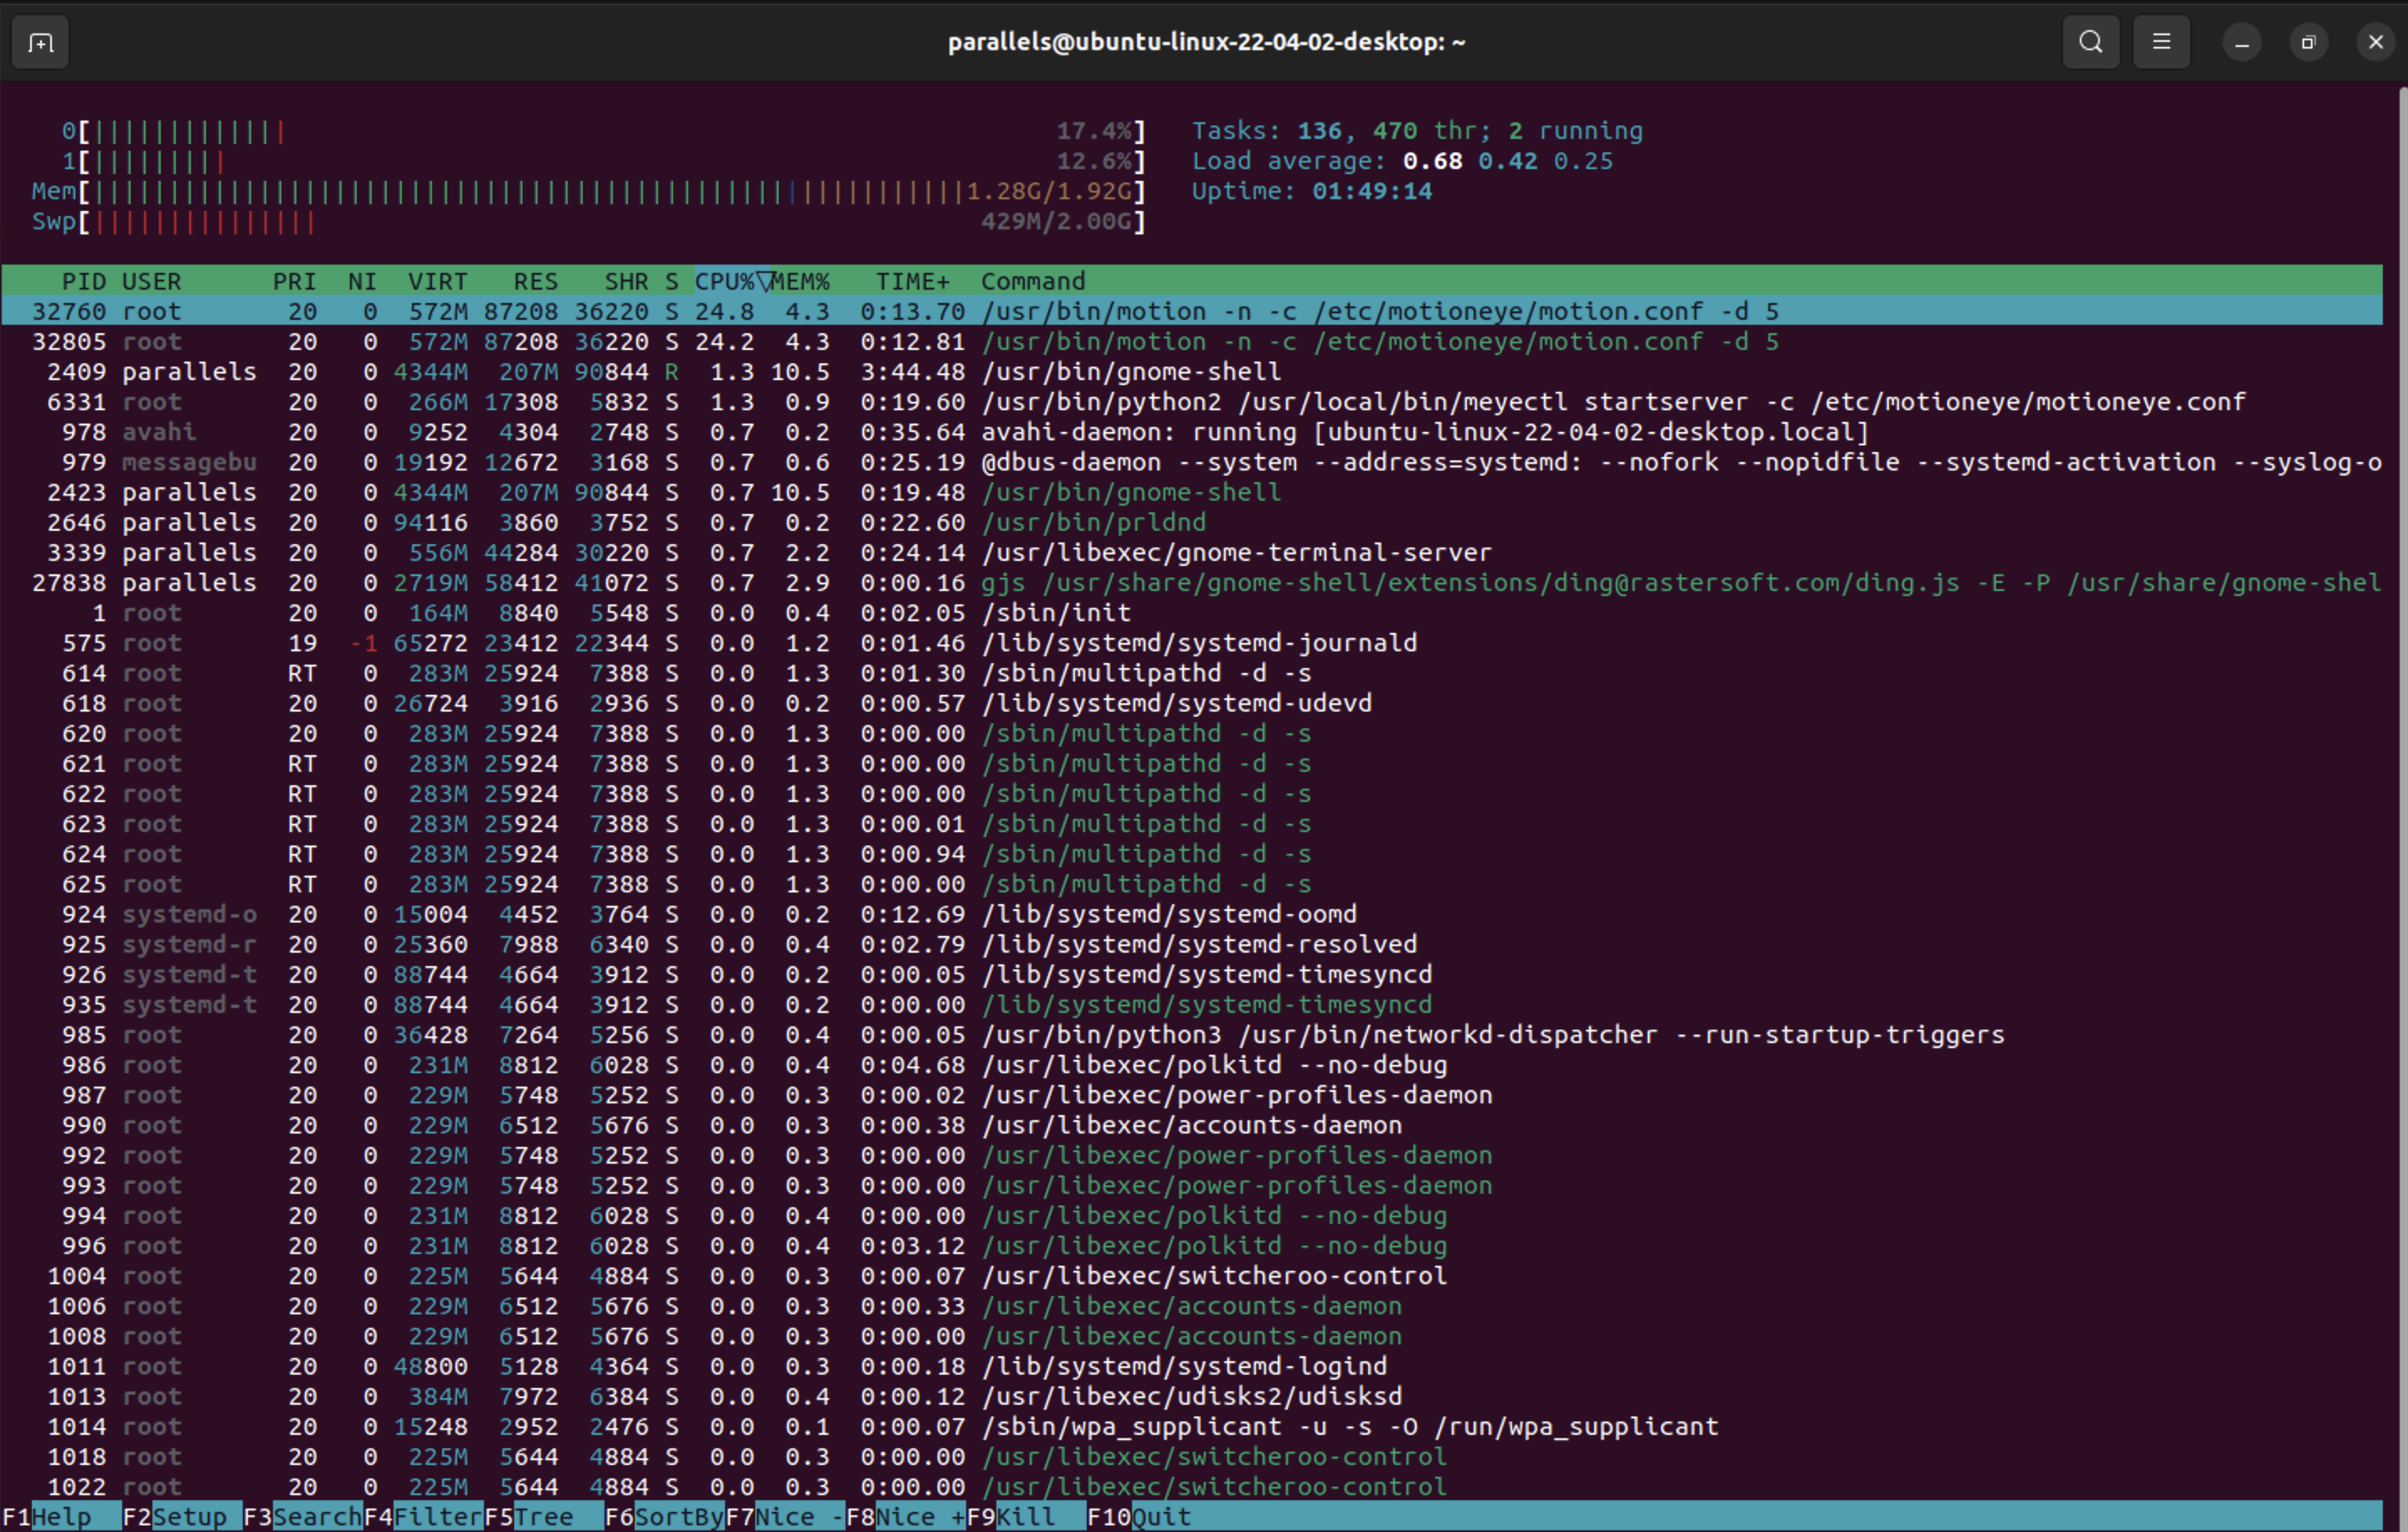Click the PID column header
Viewport: 2408px width, 1532px height.
[84, 281]
